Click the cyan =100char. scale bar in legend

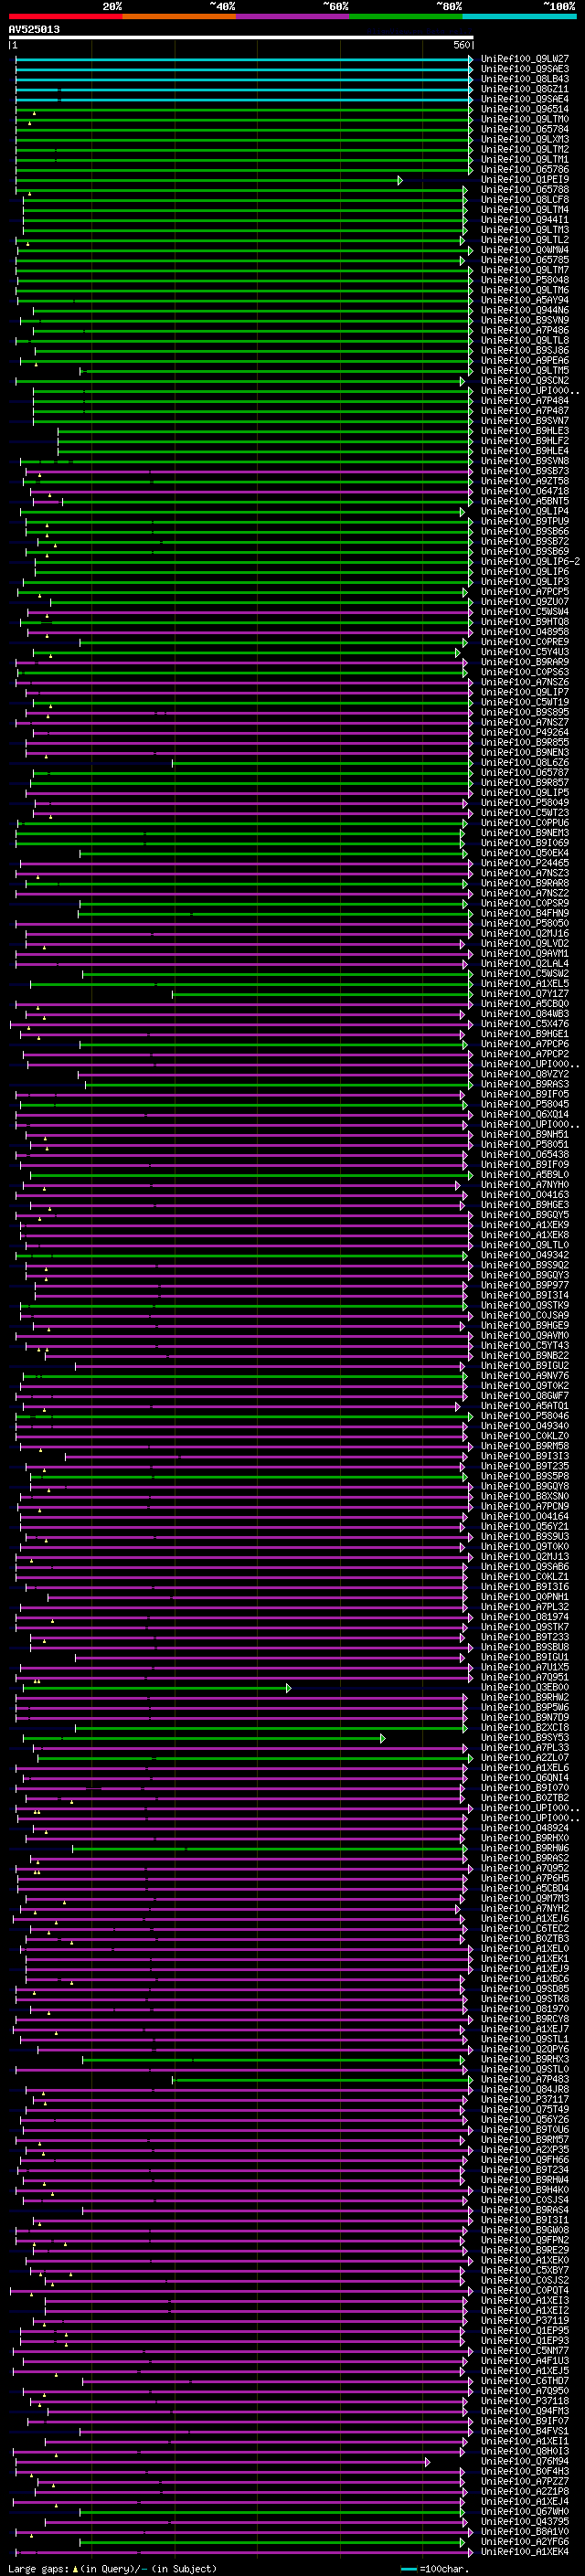point(408,2569)
